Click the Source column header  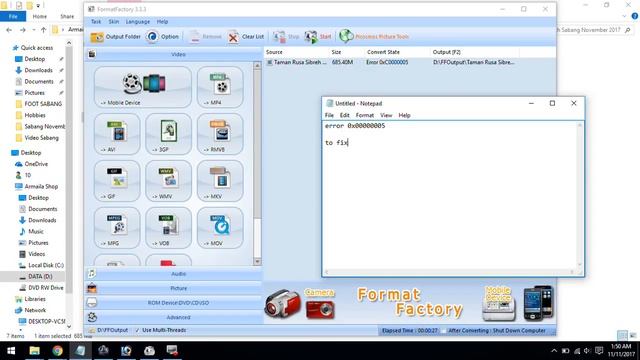pos(296,52)
